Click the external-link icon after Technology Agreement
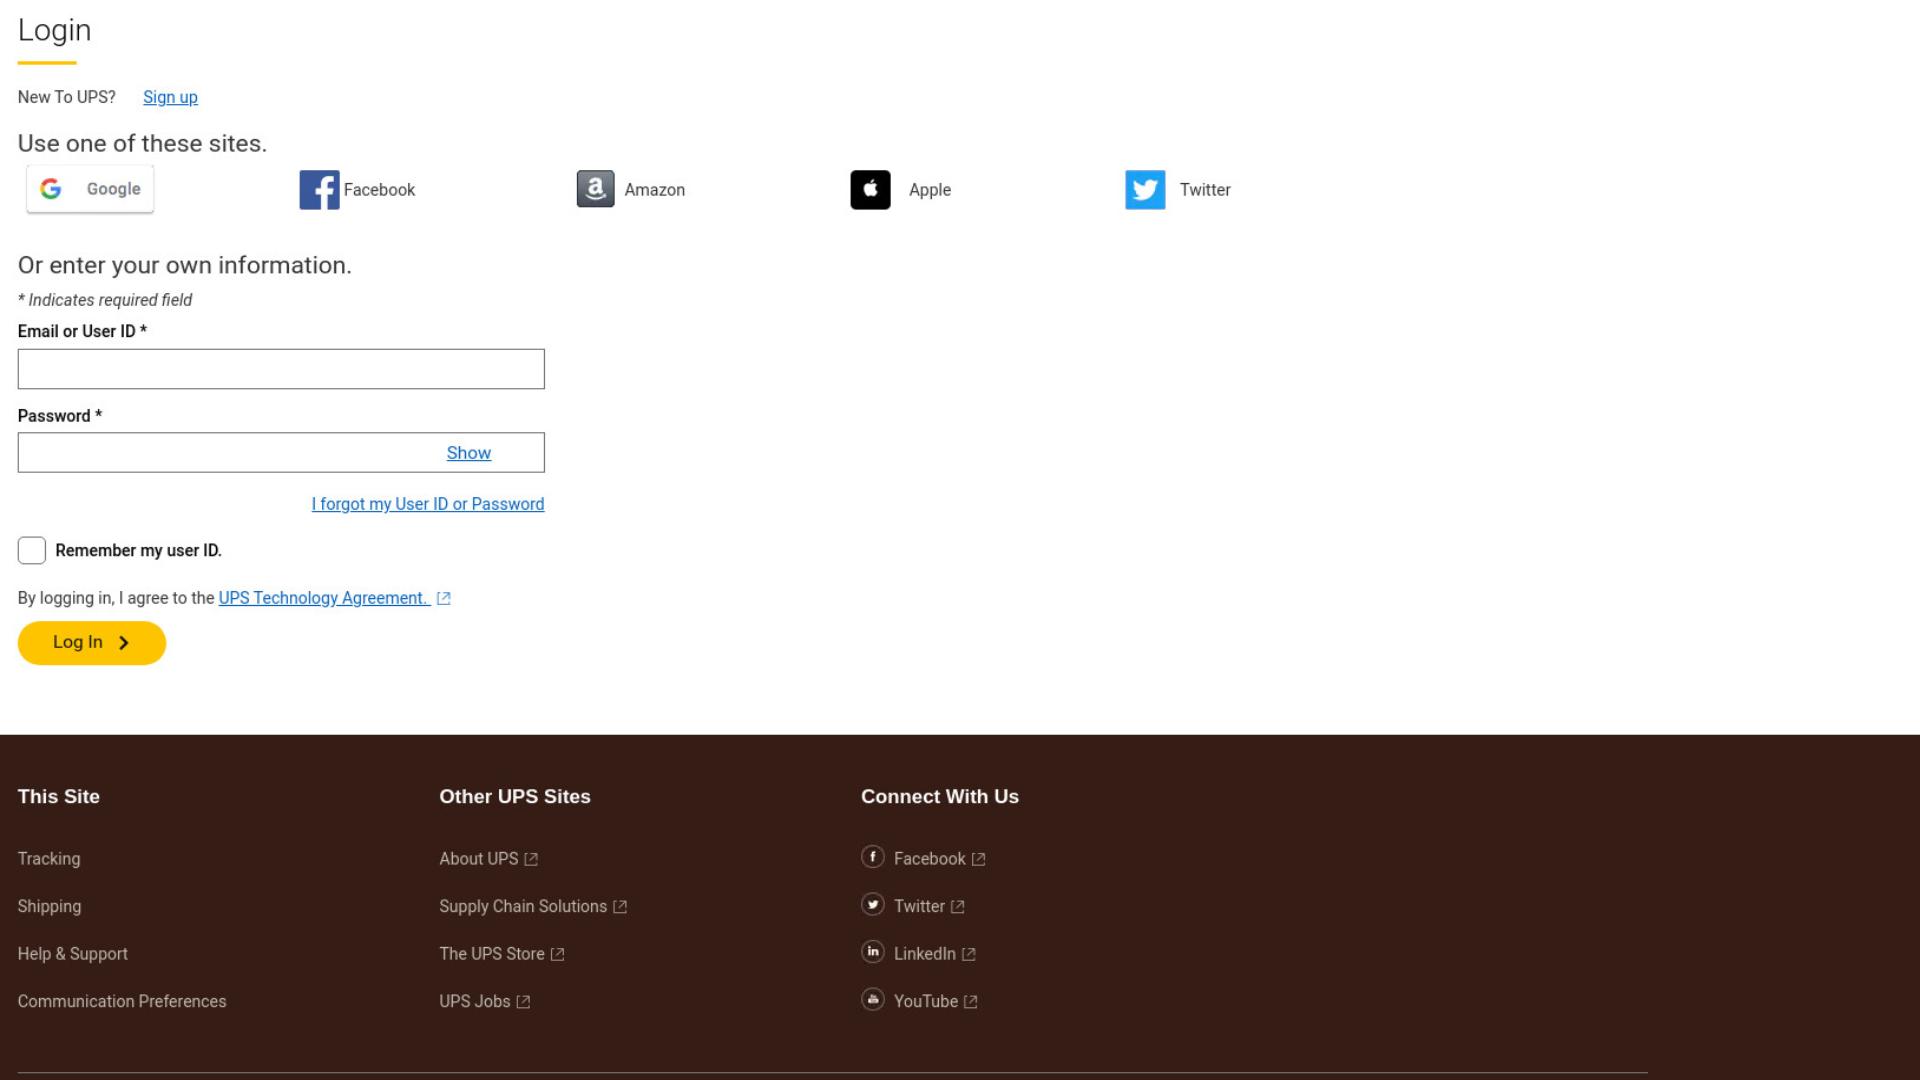 click(444, 598)
